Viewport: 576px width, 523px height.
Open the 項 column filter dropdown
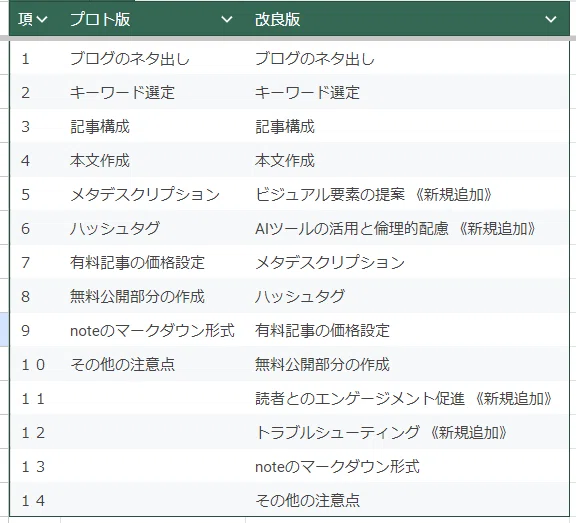pyautogui.click(x=42, y=19)
